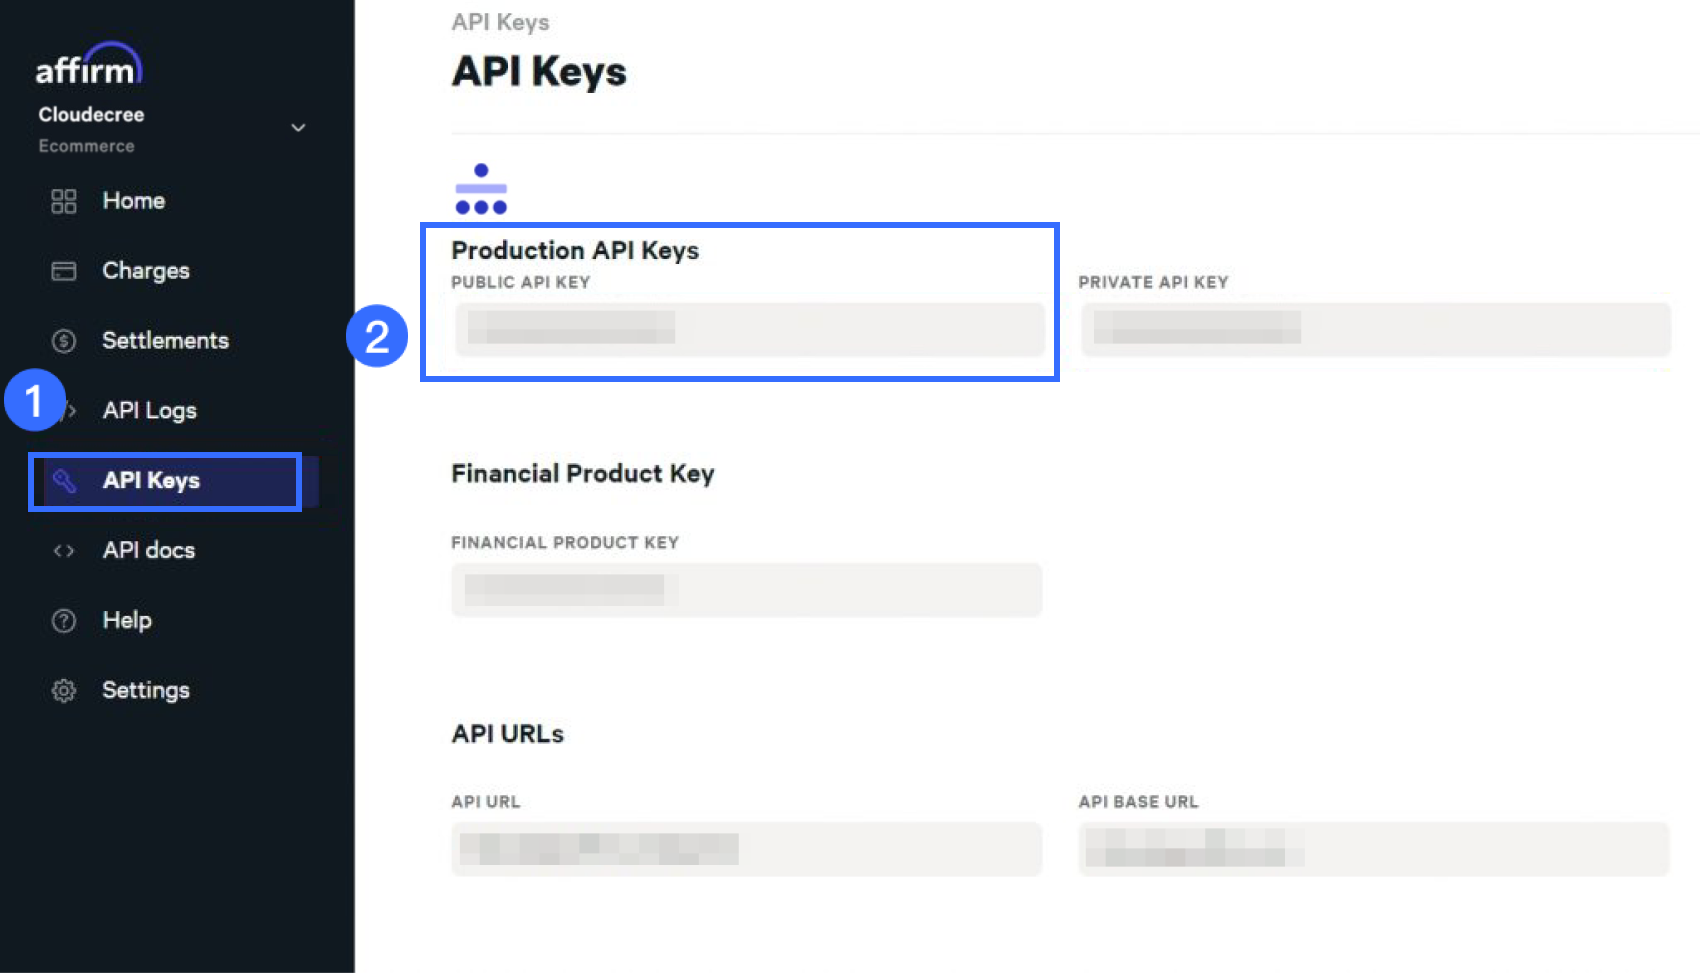Click the Home grid icon in sidebar
Viewport: 1700px width, 973px height.
[64, 201]
